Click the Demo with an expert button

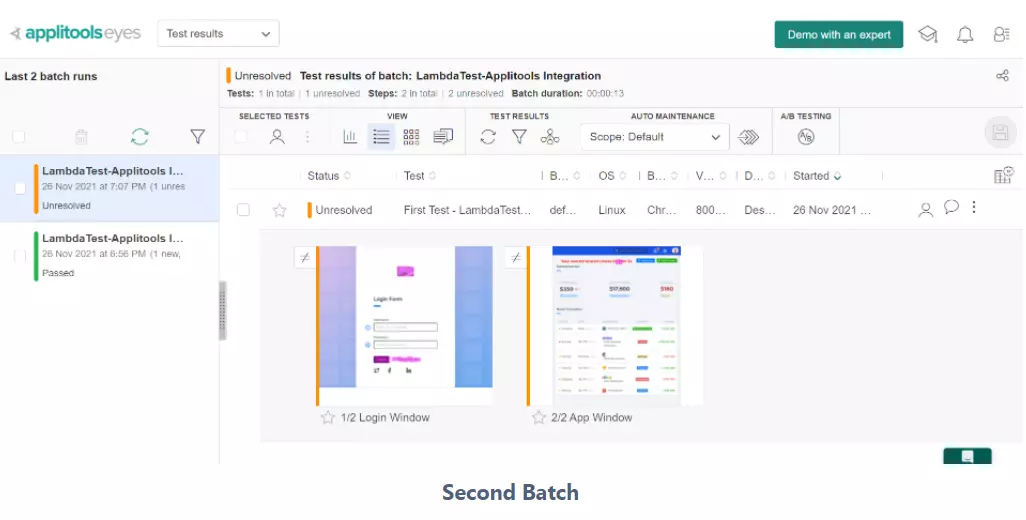click(838, 35)
